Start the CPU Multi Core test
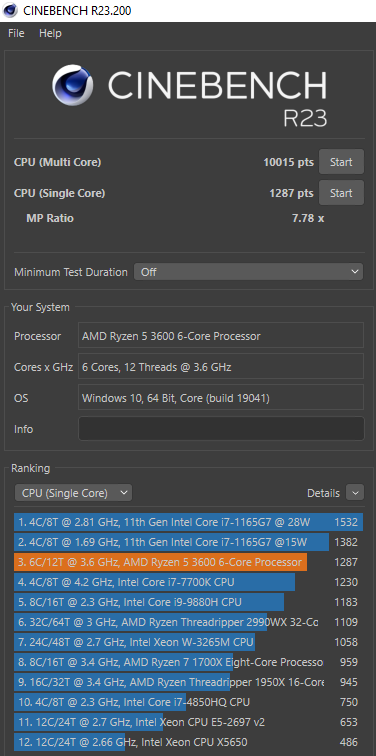The height and width of the screenshot is (756, 376). [x=341, y=162]
